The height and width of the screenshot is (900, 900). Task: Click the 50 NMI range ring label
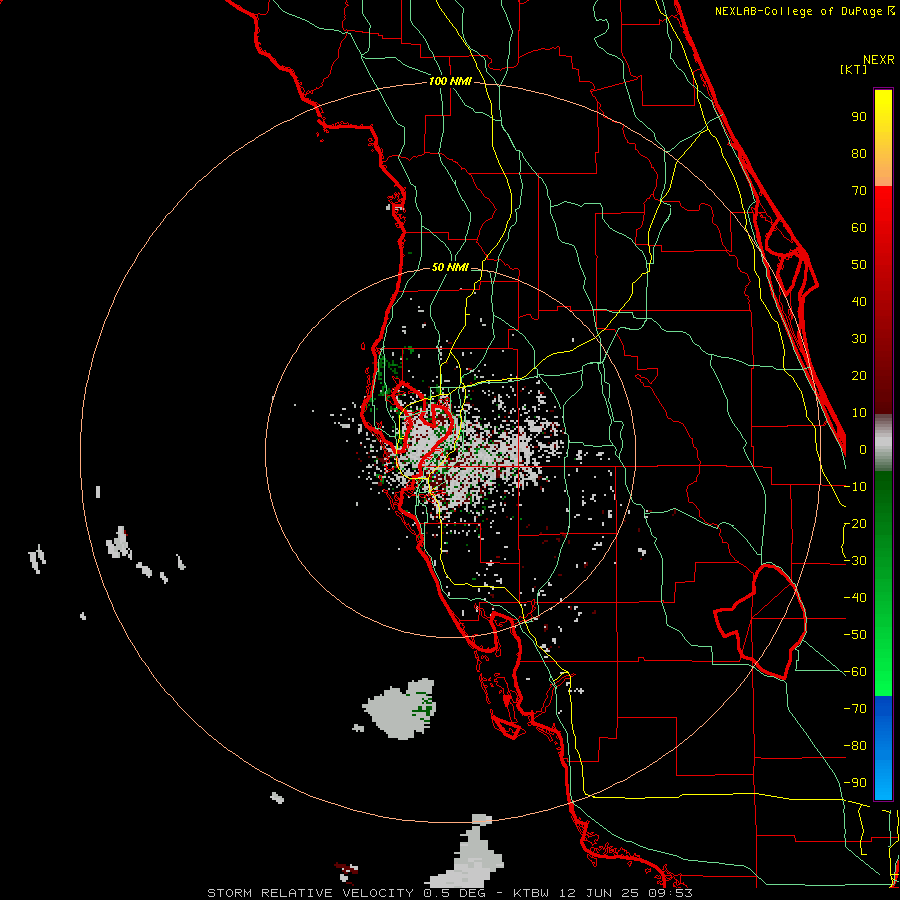coord(450,267)
